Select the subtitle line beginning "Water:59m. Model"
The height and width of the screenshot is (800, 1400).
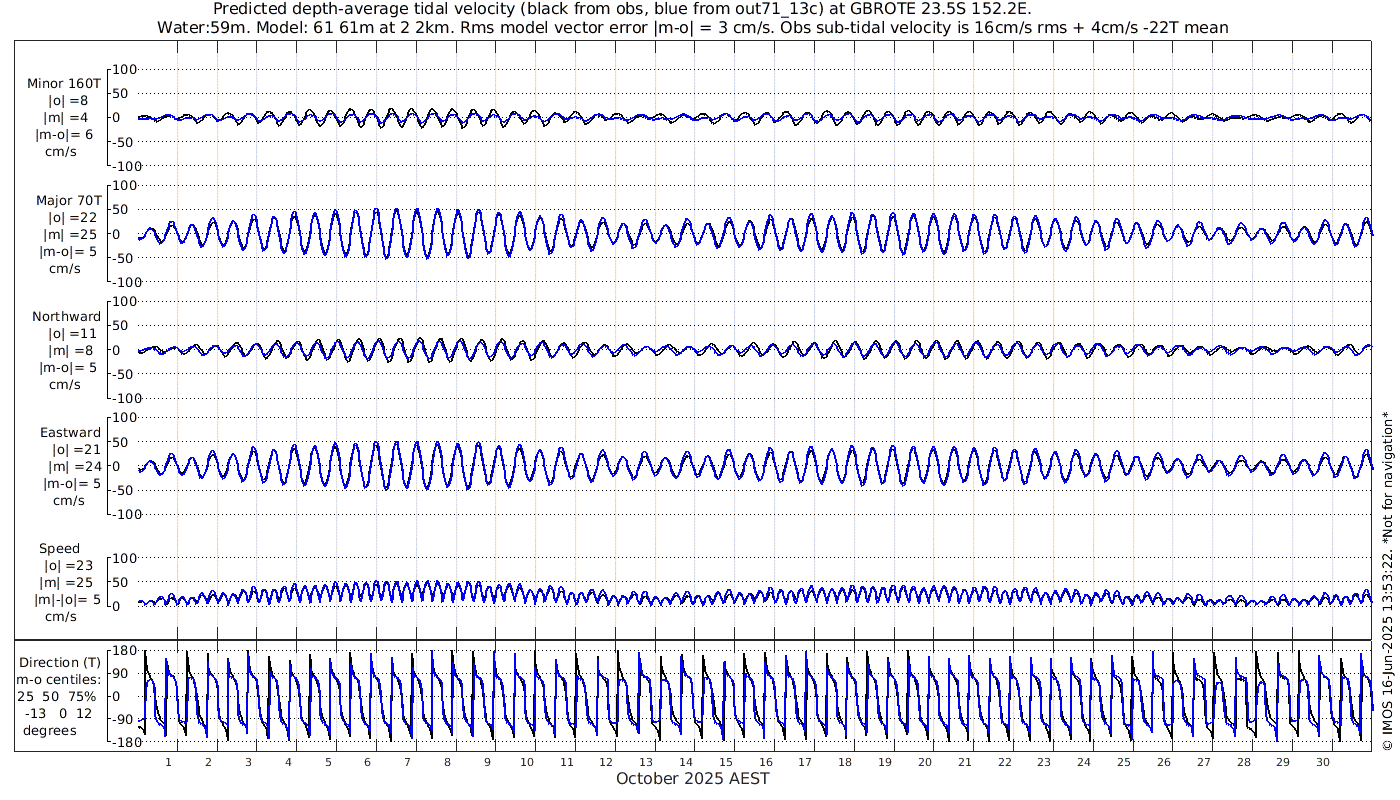click(x=693, y=27)
